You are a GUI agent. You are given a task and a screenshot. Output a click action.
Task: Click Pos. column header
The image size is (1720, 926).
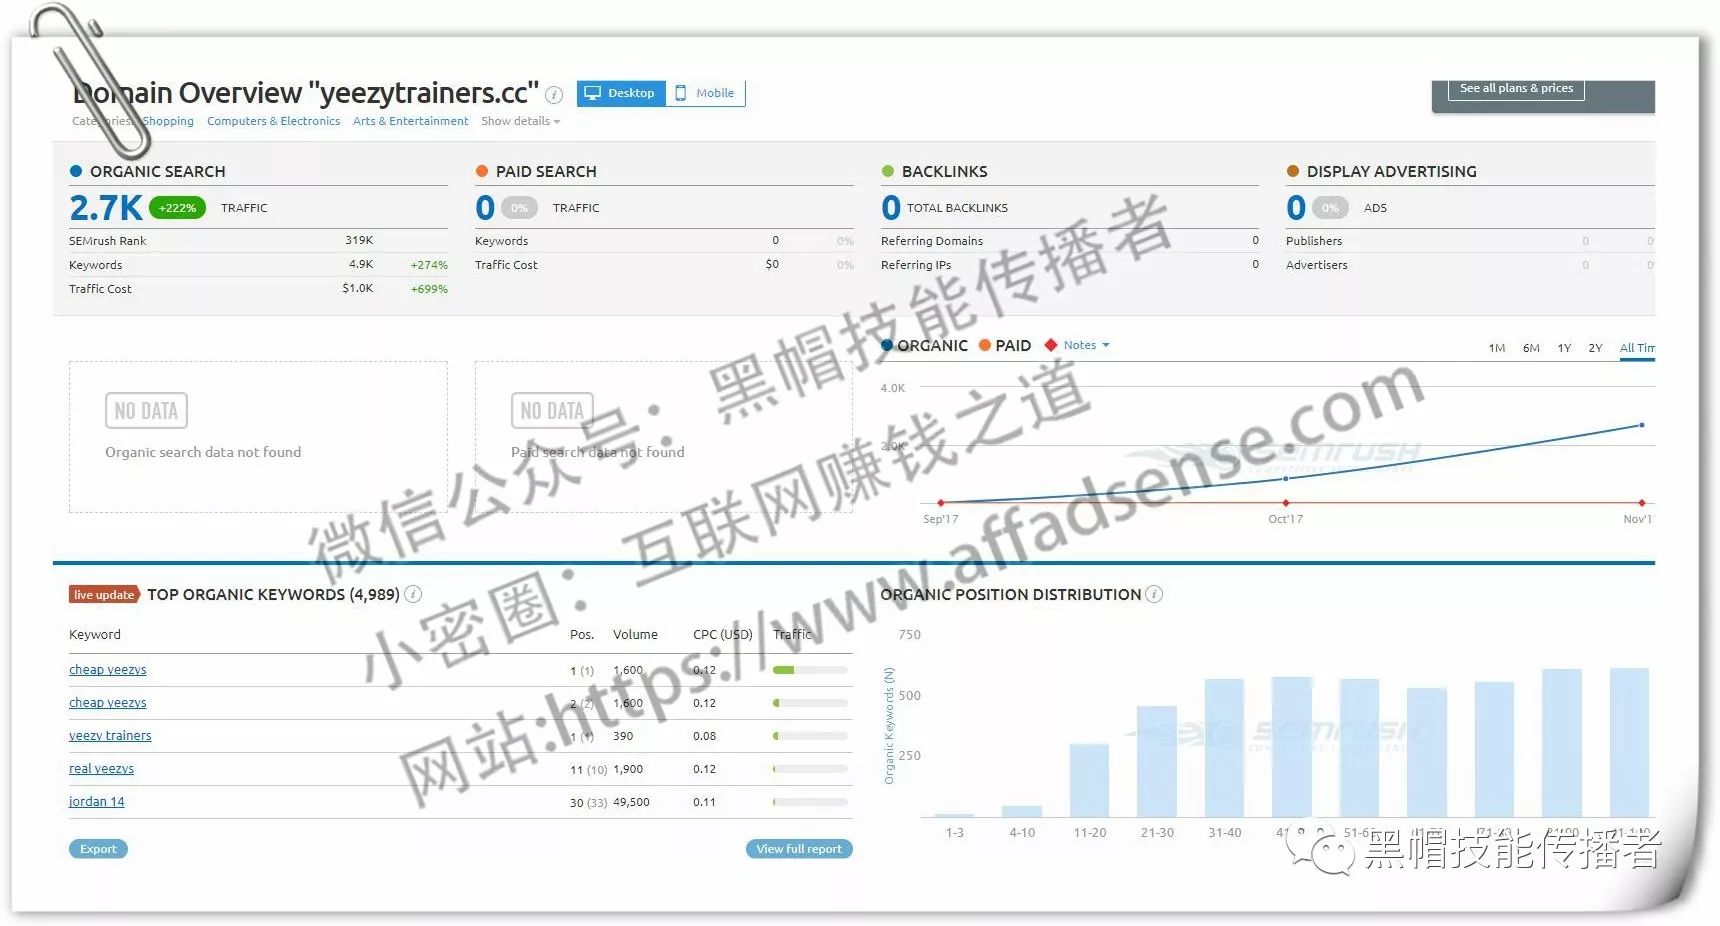pyautogui.click(x=582, y=635)
